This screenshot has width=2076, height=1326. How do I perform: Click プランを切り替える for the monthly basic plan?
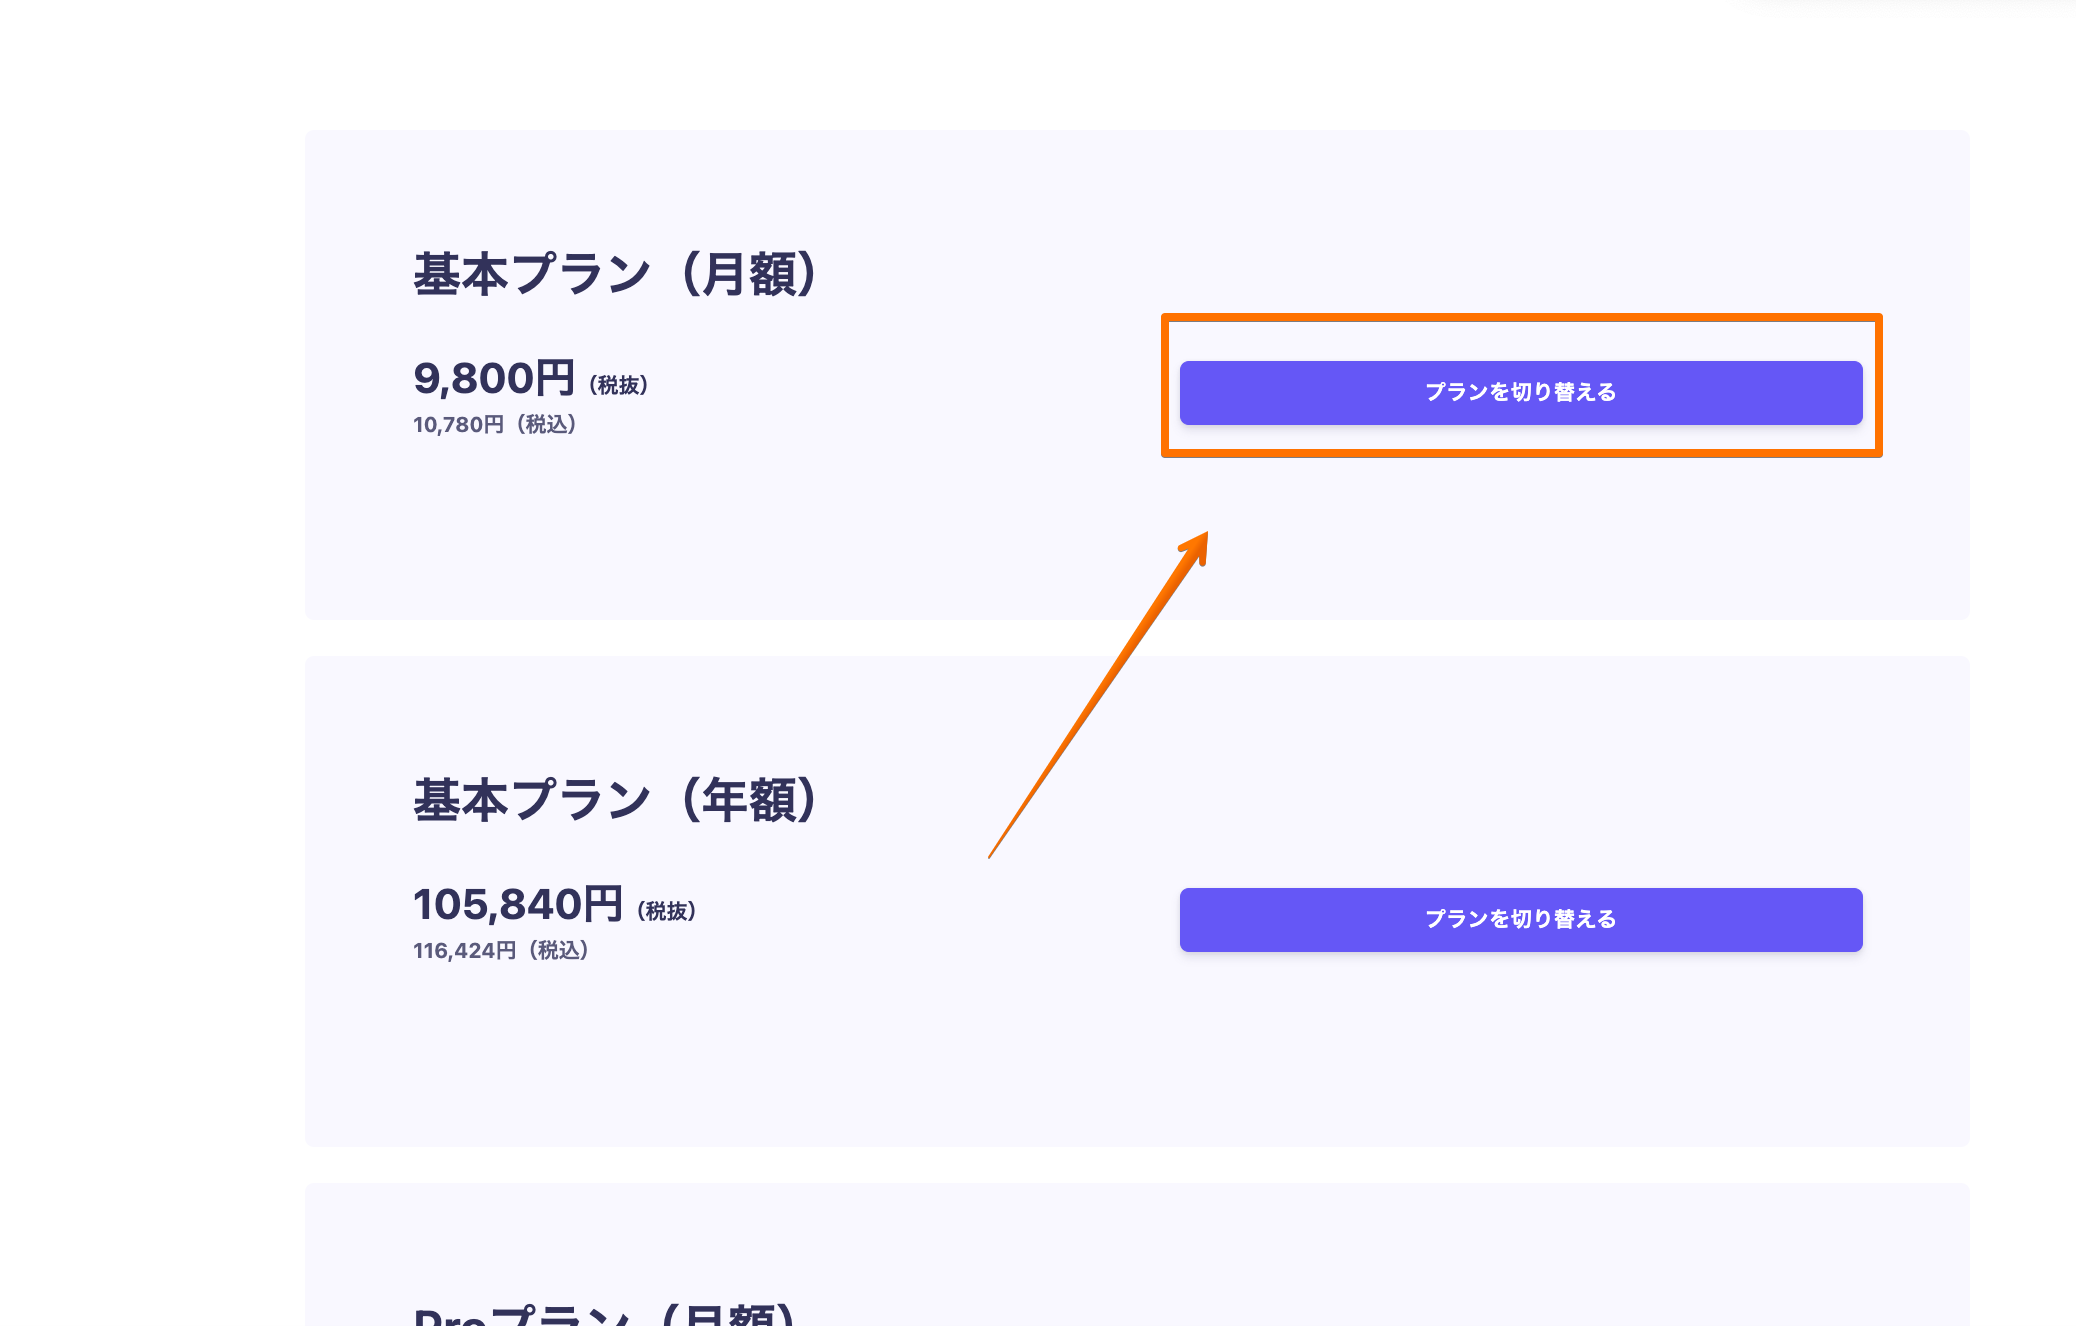click(x=1520, y=393)
